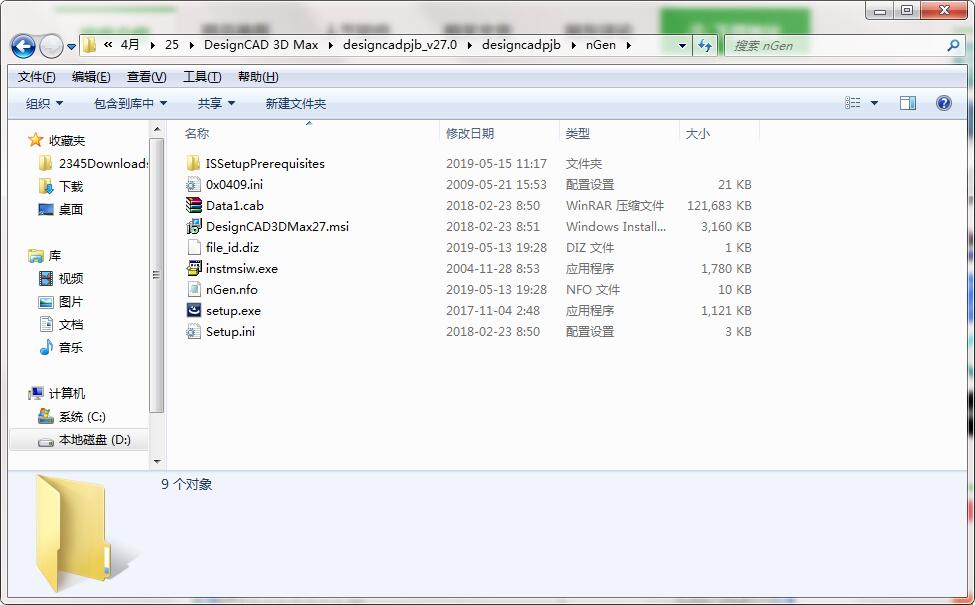Click navigation pane scrollbar down arrow
Screen dimensions: 975x605
[x=157, y=461]
